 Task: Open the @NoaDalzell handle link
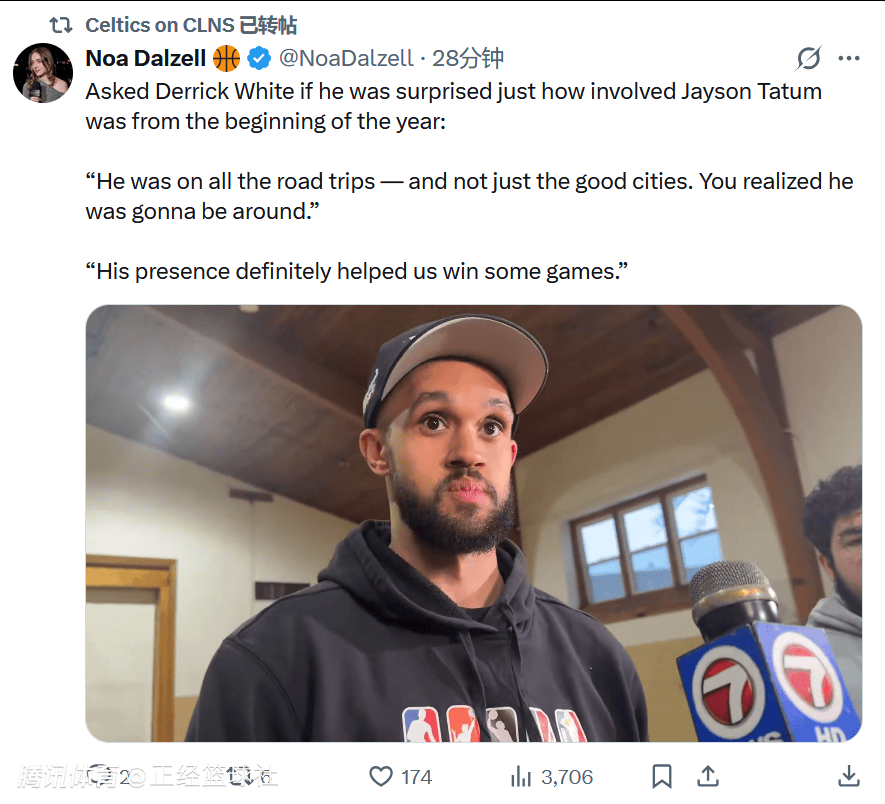coord(346,58)
